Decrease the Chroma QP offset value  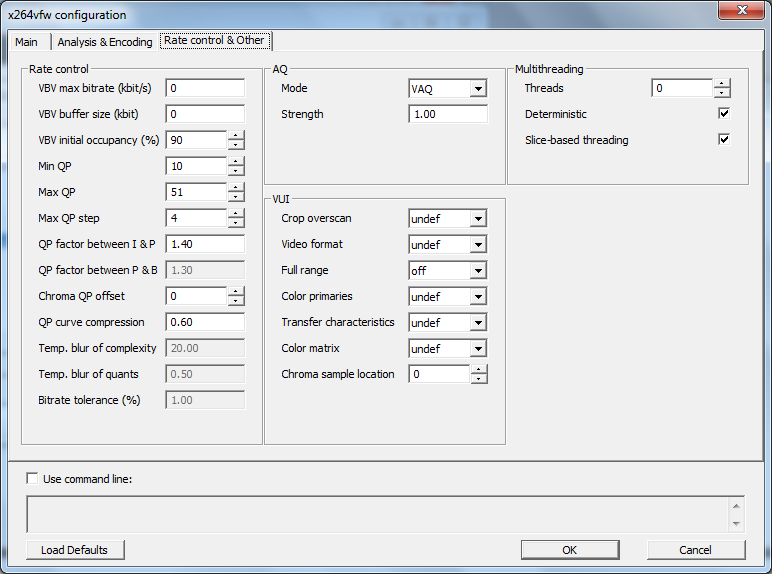pos(236,301)
